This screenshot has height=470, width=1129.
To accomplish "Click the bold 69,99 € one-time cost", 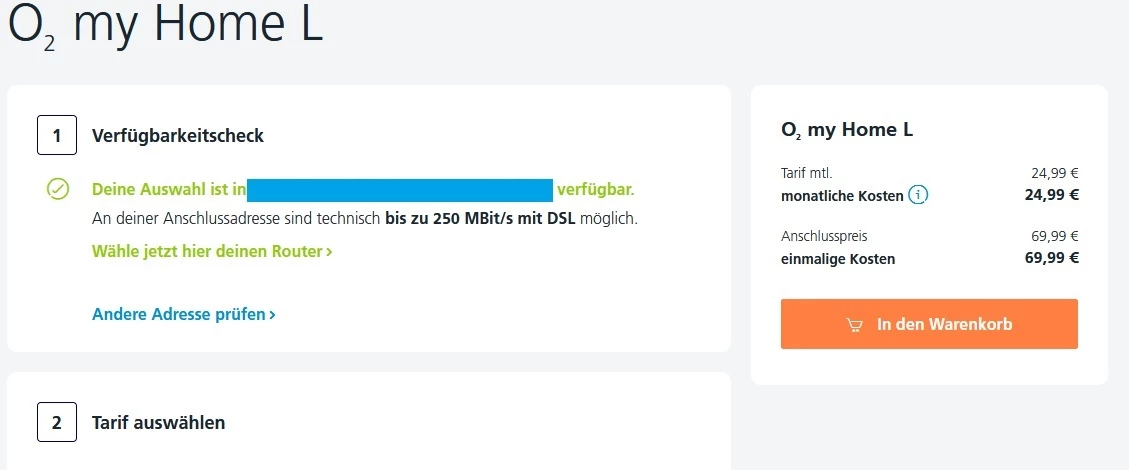I will pos(1051,259).
